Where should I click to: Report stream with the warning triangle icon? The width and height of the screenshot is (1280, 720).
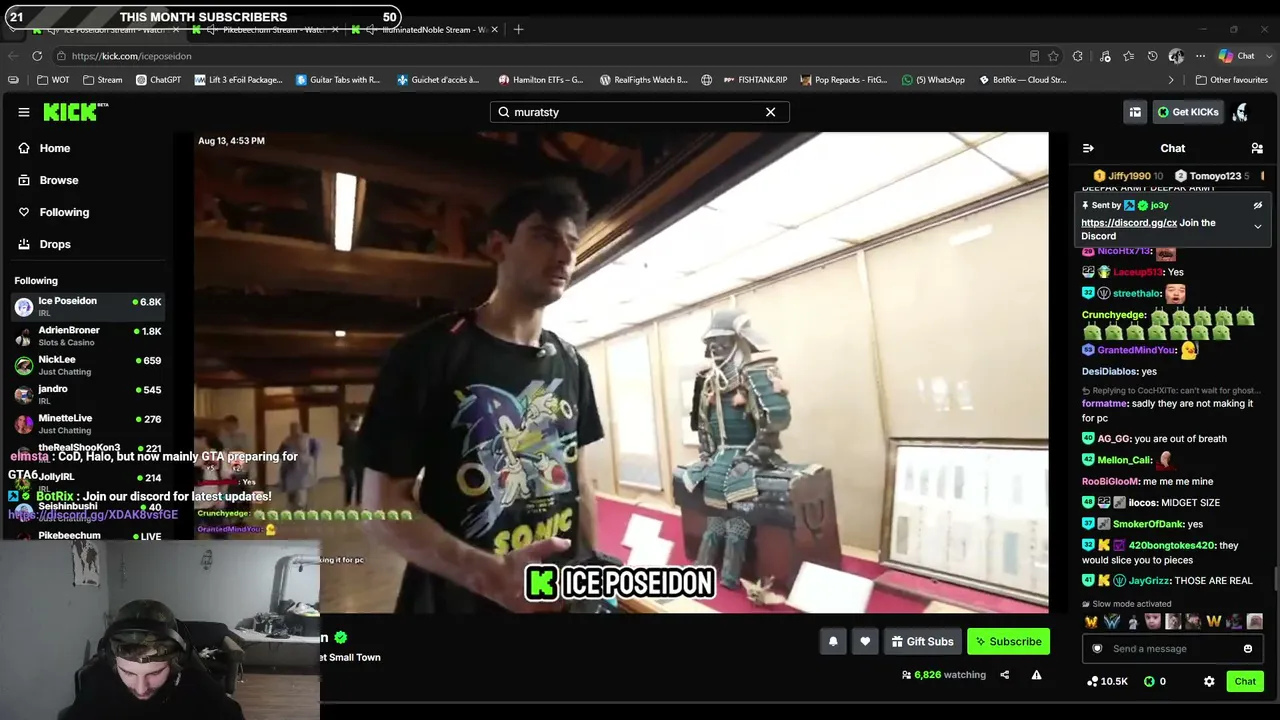[1036, 675]
